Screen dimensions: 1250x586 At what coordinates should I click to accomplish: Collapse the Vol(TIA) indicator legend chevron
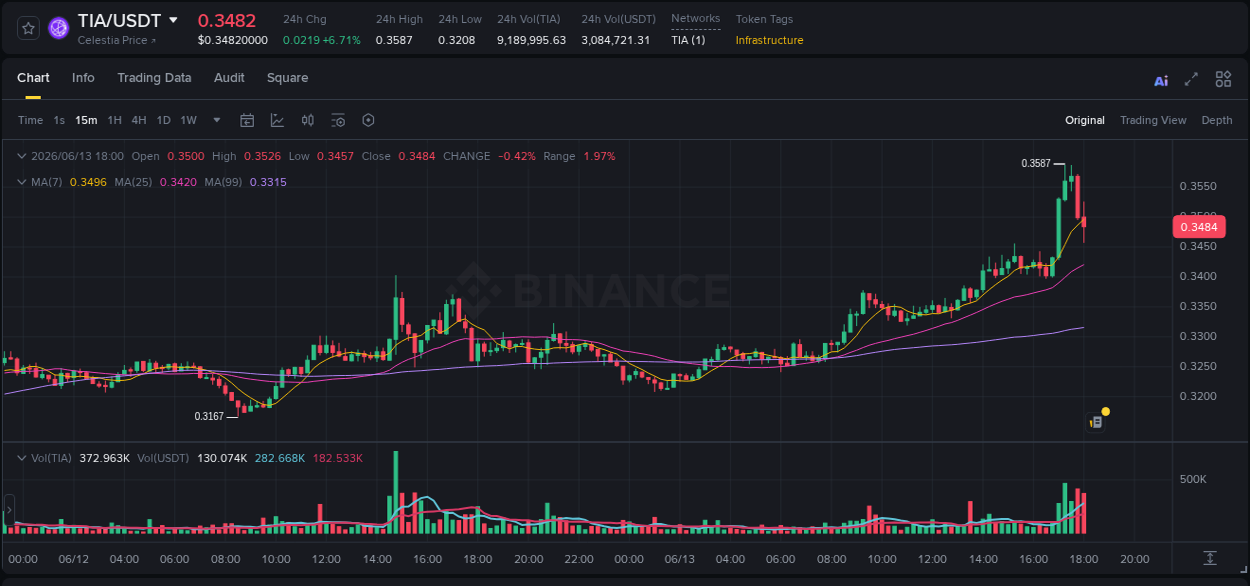click(22, 458)
